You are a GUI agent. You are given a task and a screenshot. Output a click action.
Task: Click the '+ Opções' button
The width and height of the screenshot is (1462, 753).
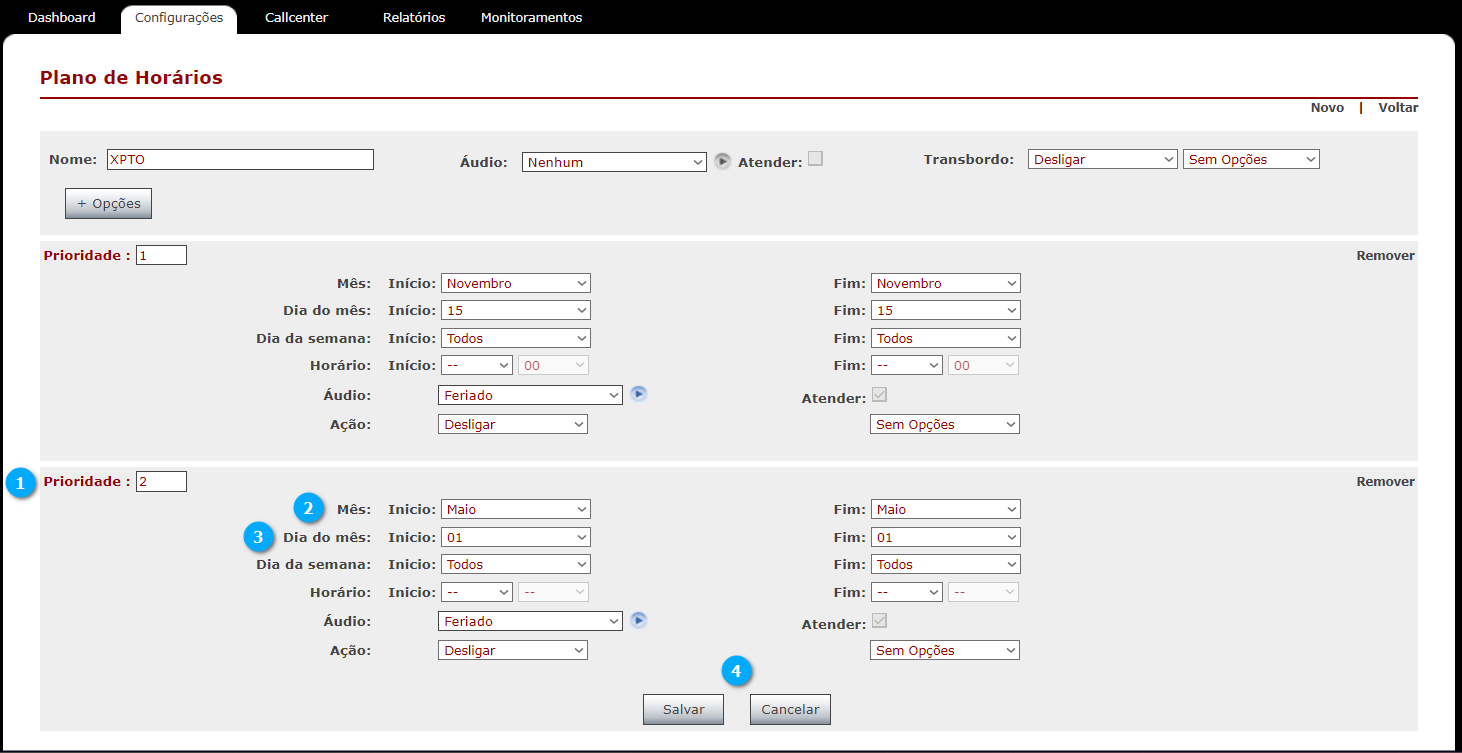(x=108, y=203)
